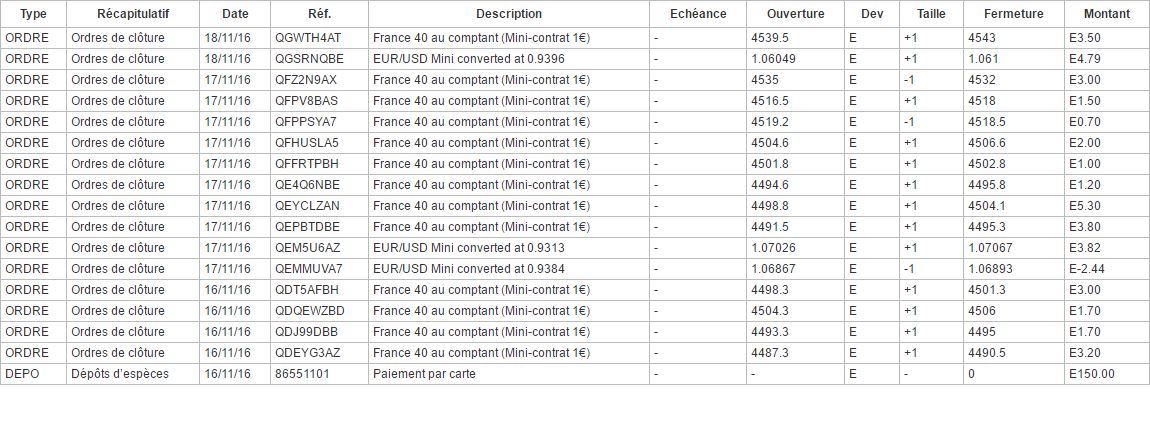Click the Ouverture column header
1150x421 pixels.
pyautogui.click(x=795, y=14)
